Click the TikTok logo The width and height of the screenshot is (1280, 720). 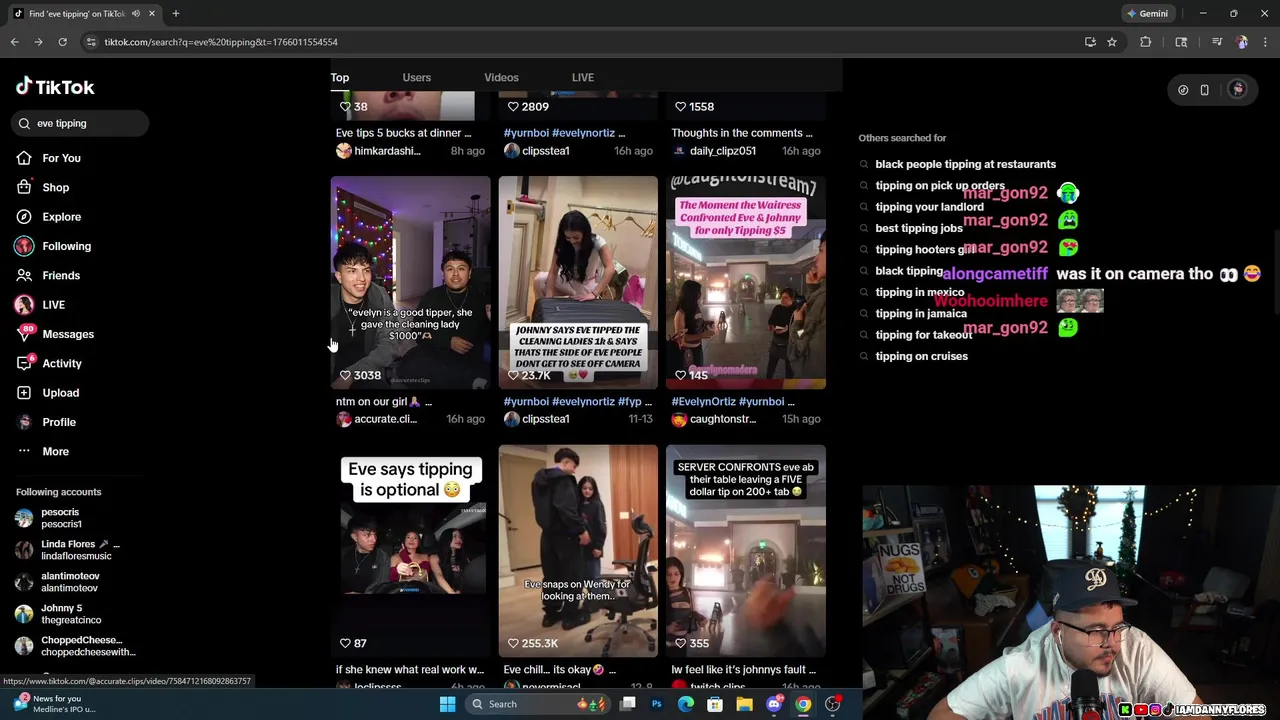55,87
